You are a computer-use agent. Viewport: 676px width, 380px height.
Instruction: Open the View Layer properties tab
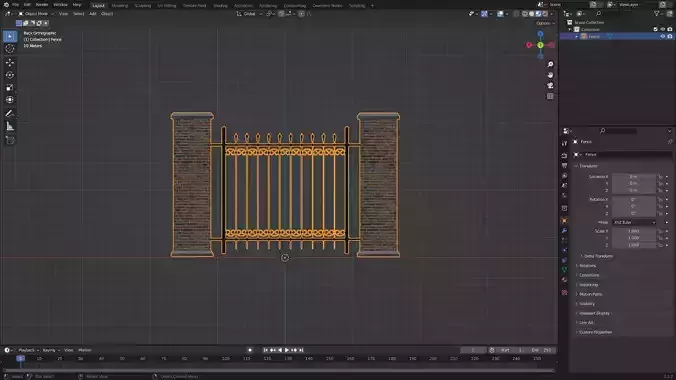click(564, 176)
